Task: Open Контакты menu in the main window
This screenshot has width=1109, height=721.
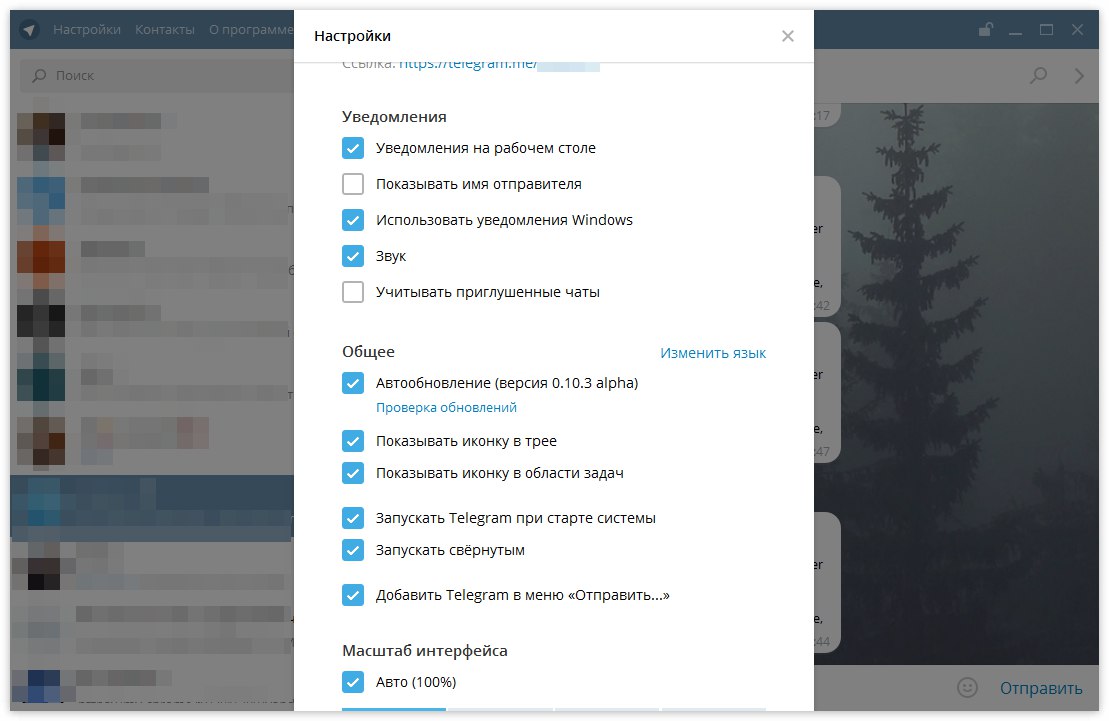Action: 165,30
